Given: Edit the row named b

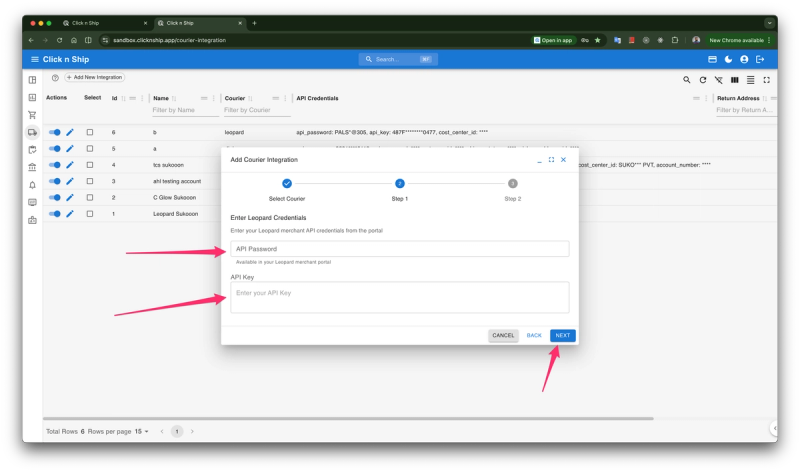Looking at the screenshot, I should point(70,132).
